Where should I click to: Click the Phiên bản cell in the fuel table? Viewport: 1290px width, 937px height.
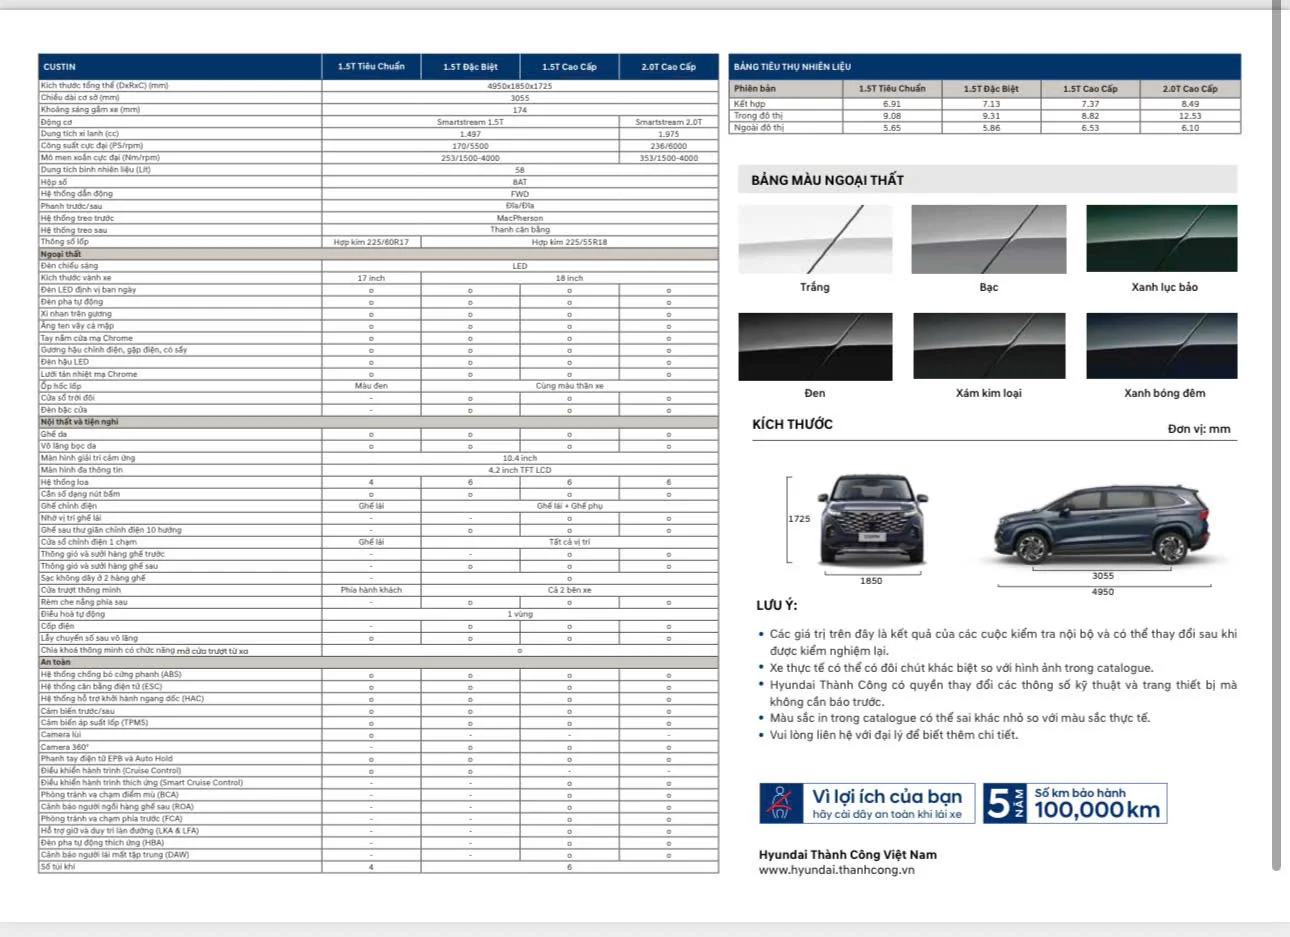click(x=787, y=89)
